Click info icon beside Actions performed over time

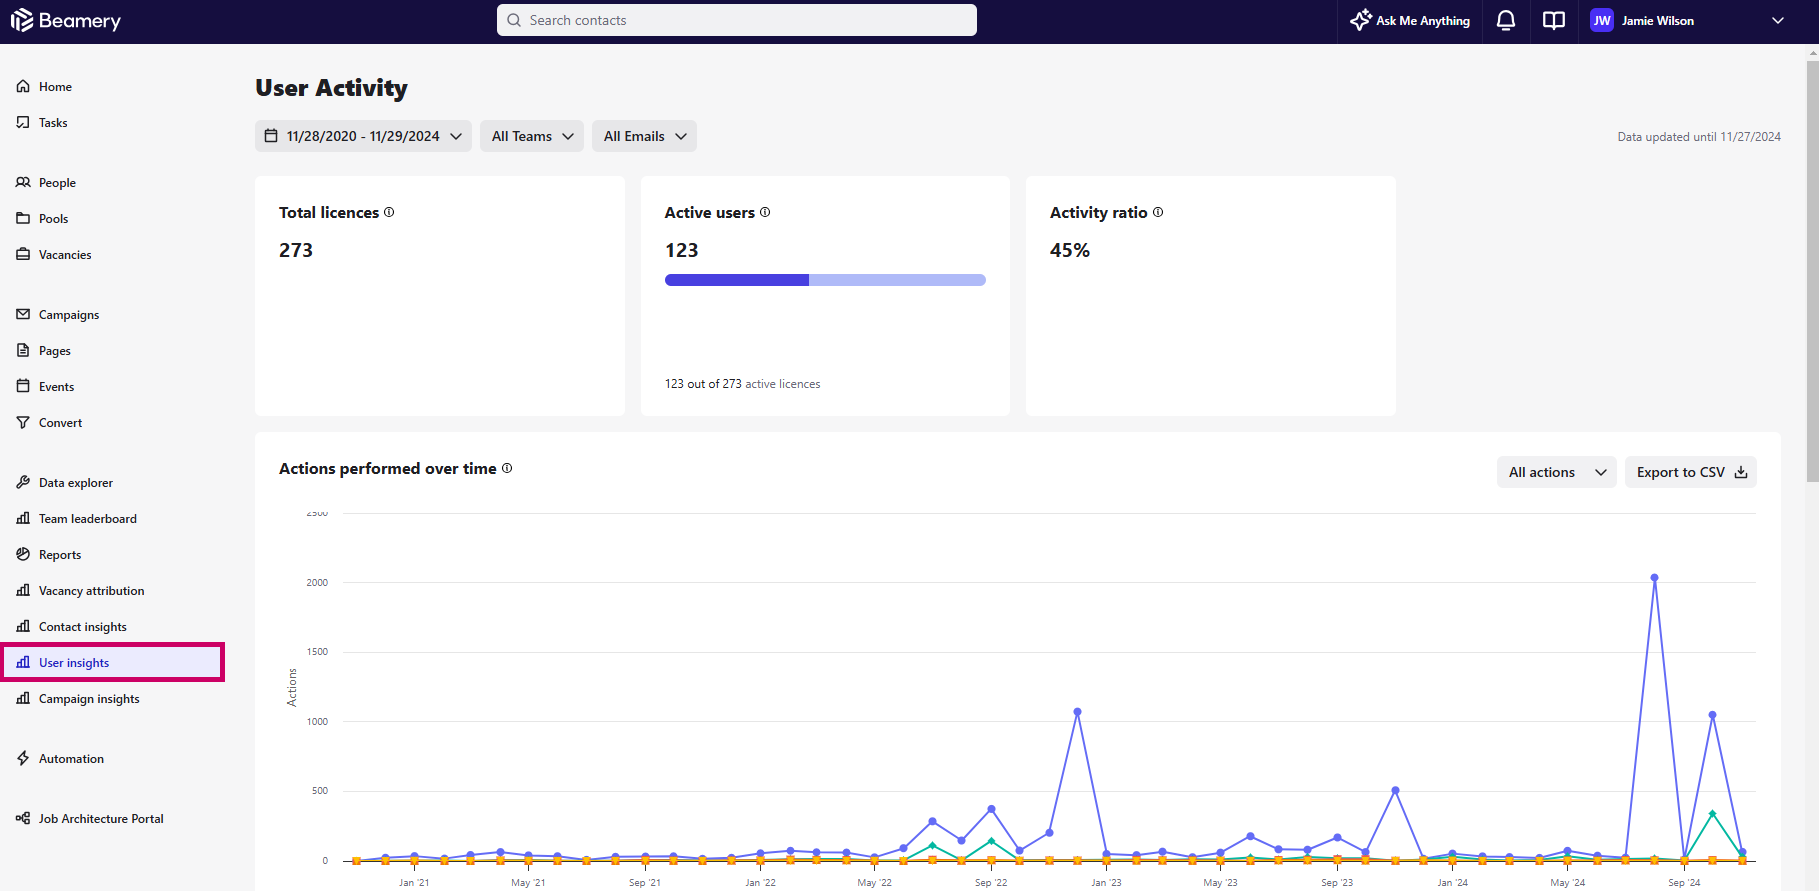[507, 468]
